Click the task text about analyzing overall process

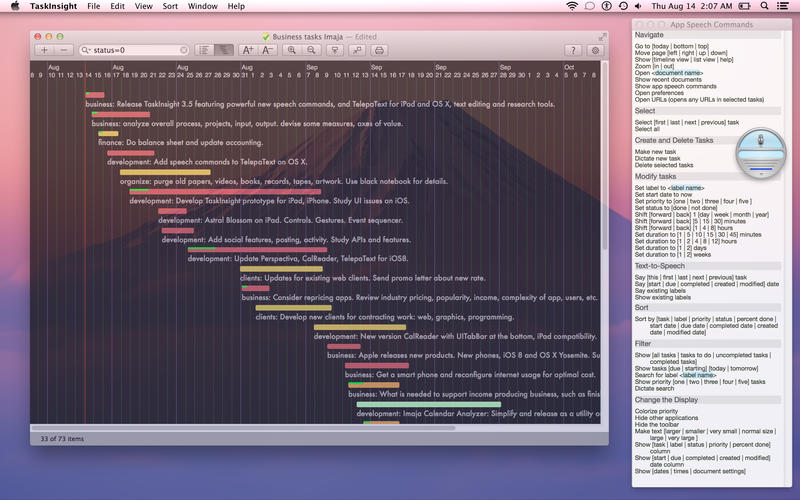(247, 123)
